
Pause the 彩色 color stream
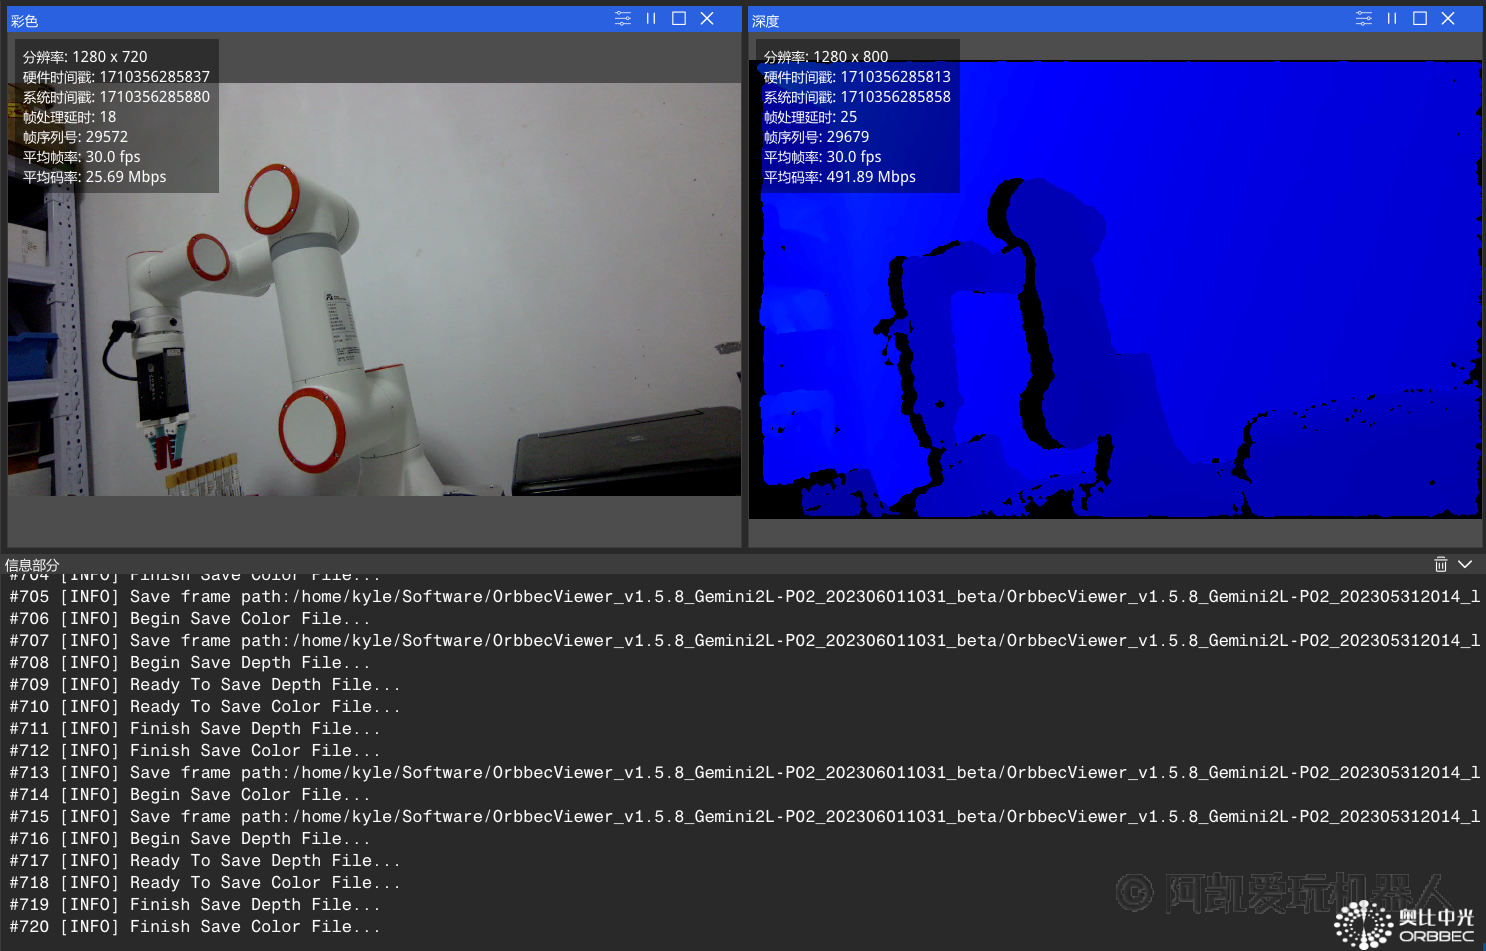(x=651, y=19)
